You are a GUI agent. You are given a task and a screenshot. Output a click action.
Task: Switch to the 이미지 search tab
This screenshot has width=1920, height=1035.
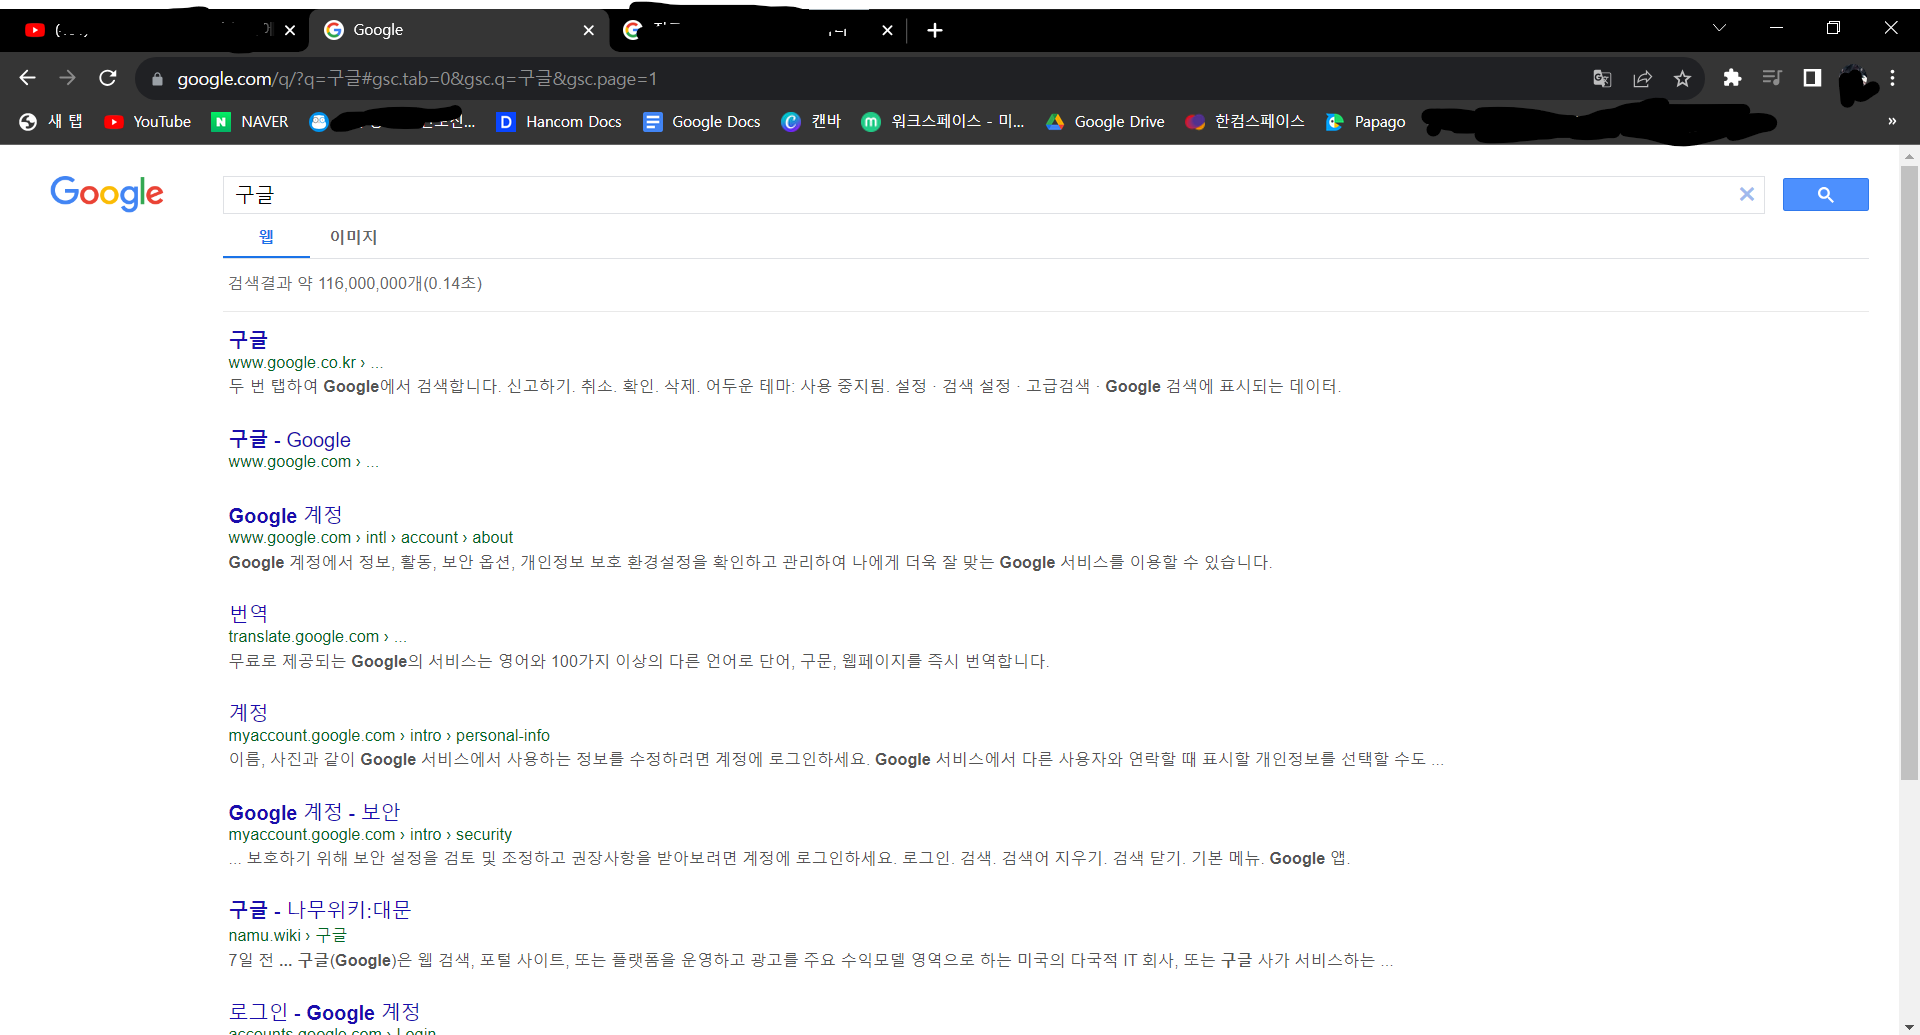click(x=353, y=237)
